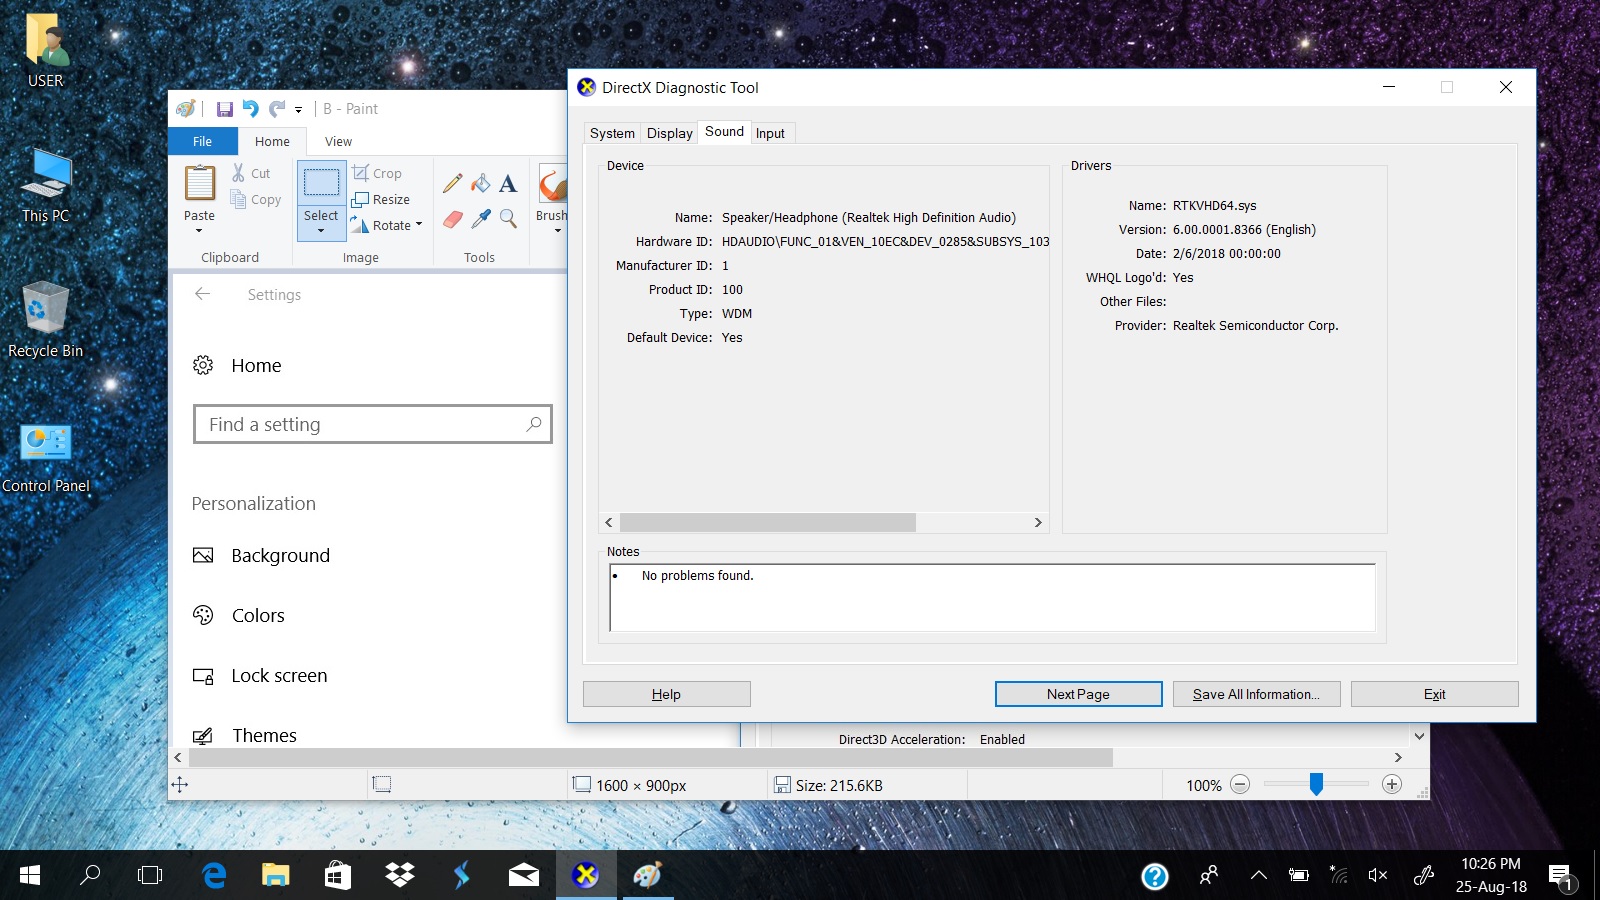Click the taskbar search magnifier icon
This screenshot has width=1600, height=900.
coord(90,876)
